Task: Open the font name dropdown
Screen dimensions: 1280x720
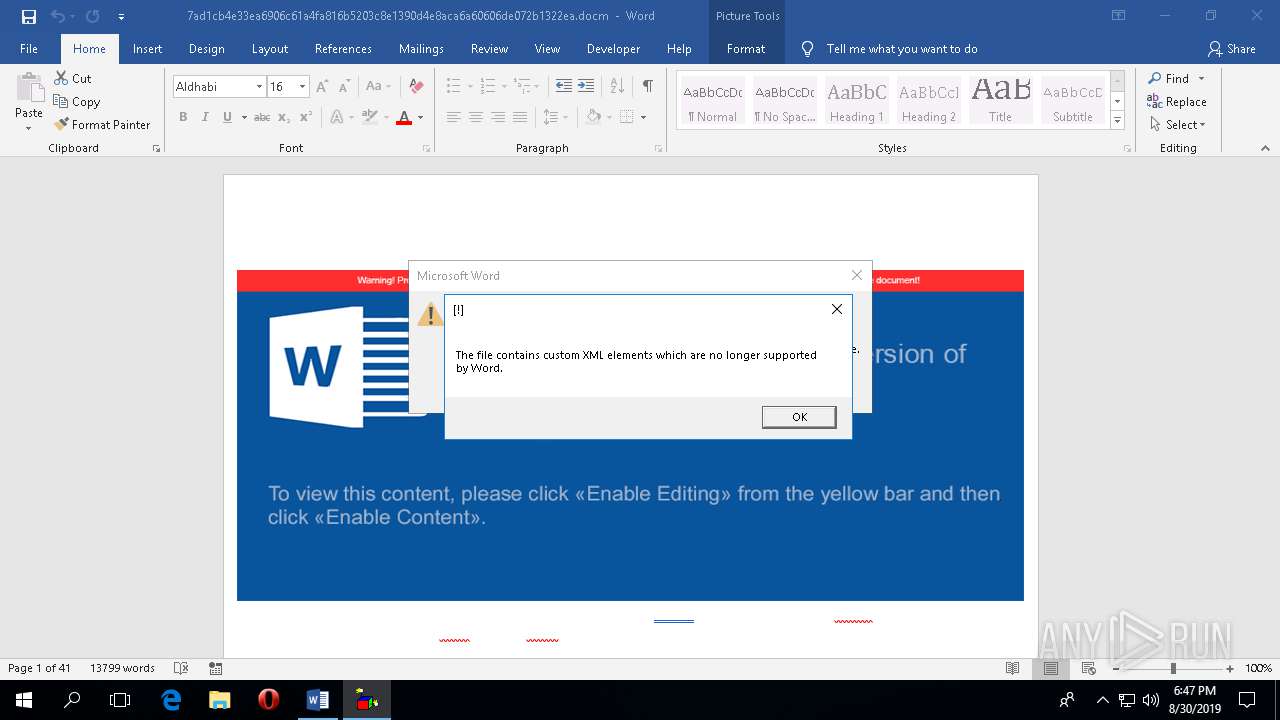Action: click(259, 87)
